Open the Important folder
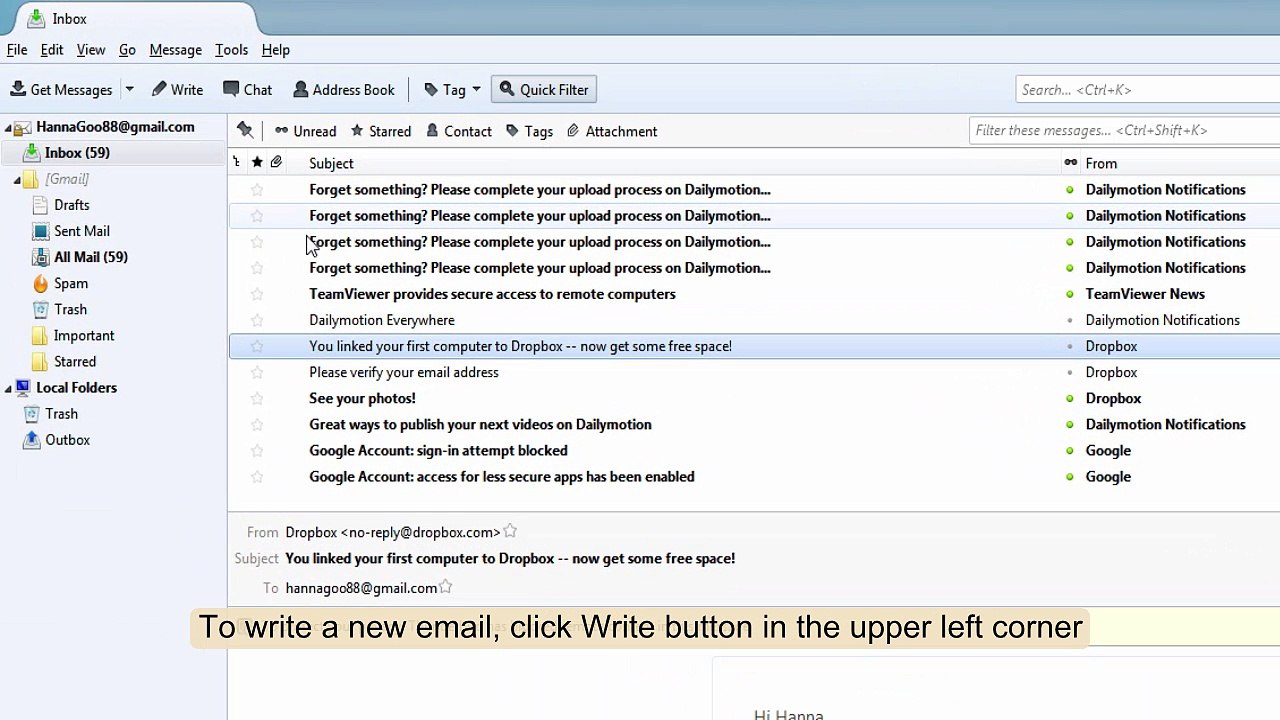This screenshot has height=720, width=1280. [x=83, y=335]
